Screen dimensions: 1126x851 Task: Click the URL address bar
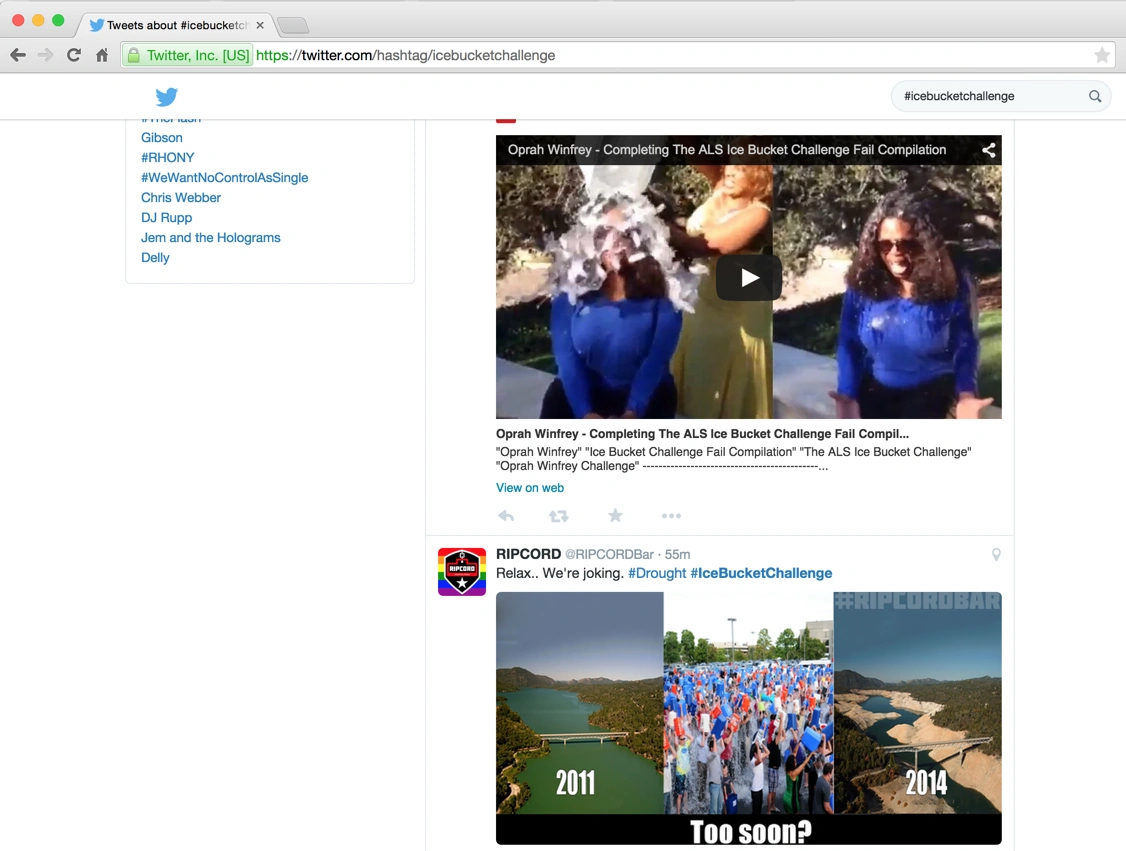point(618,55)
